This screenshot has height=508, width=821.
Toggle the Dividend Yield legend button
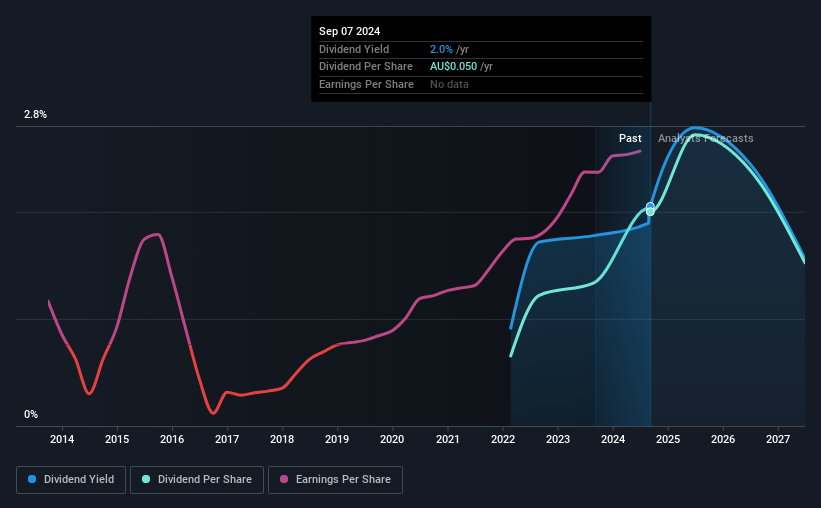tap(71, 479)
